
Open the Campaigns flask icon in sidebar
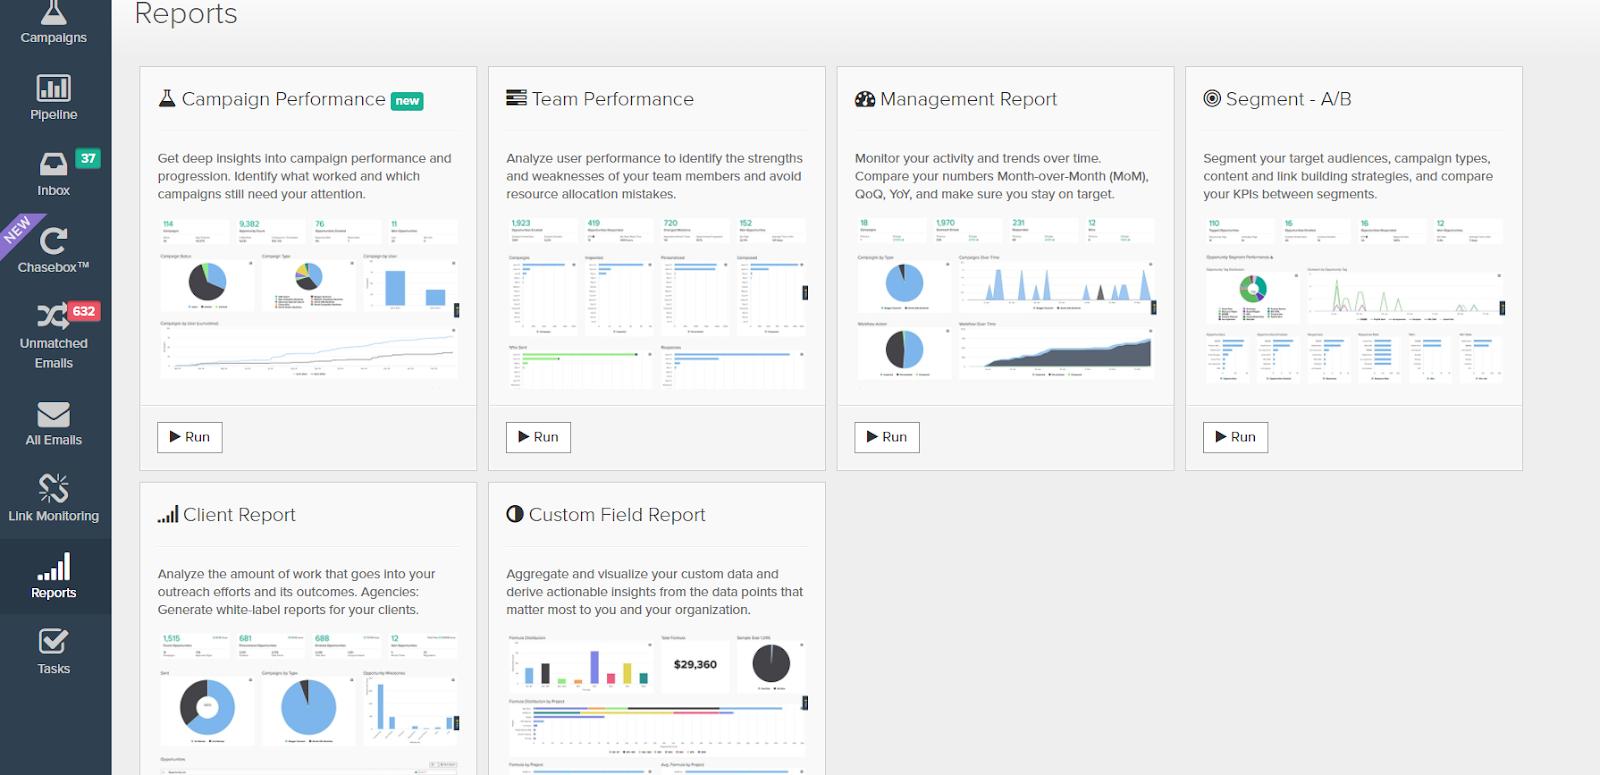pos(54,13)
